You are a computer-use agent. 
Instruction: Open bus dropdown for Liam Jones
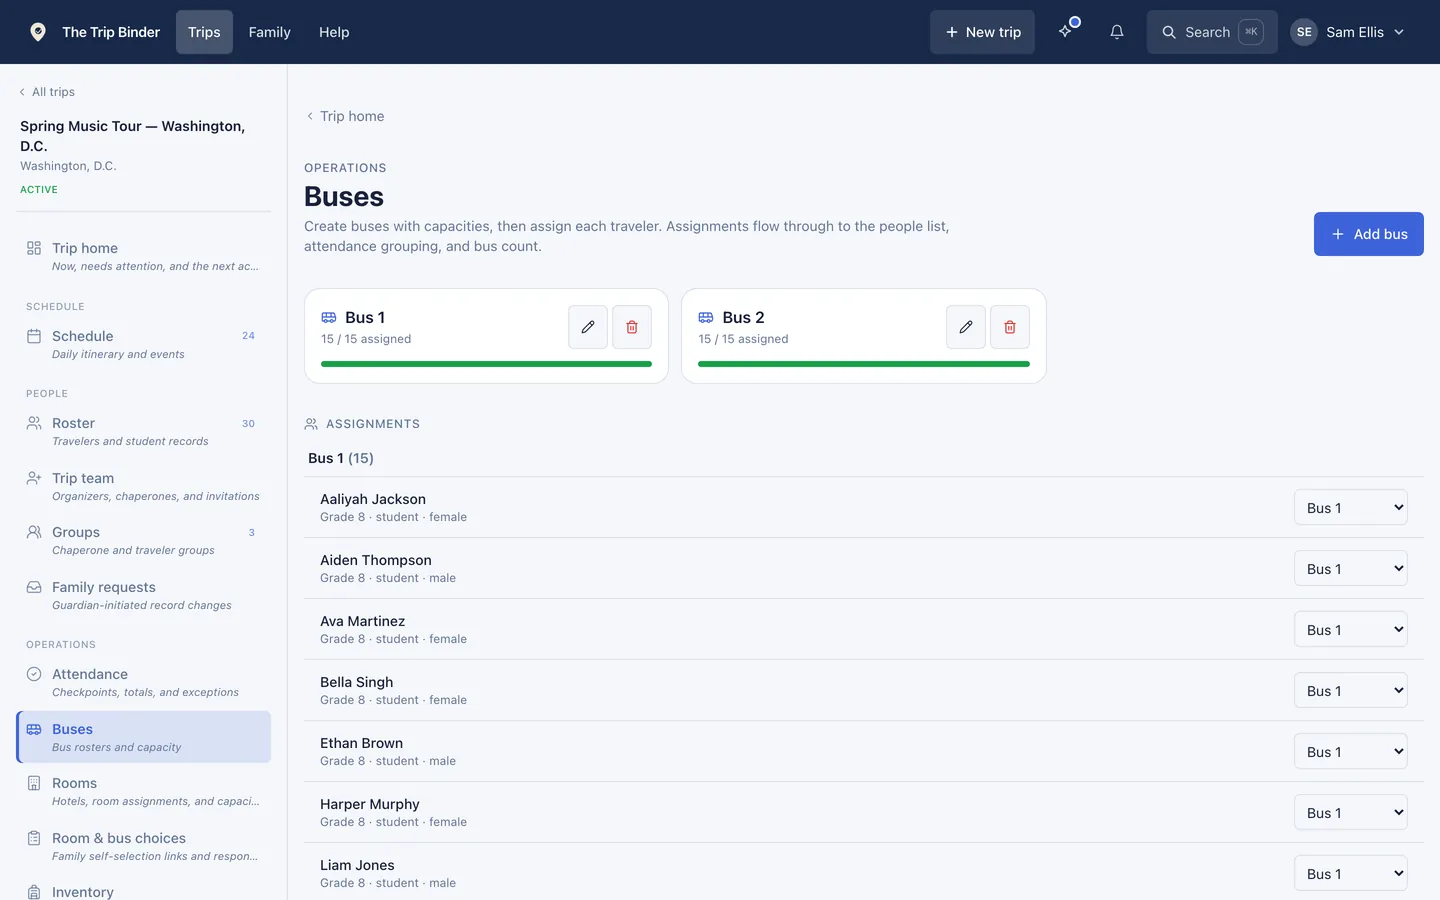click(x=1351, y=874)
